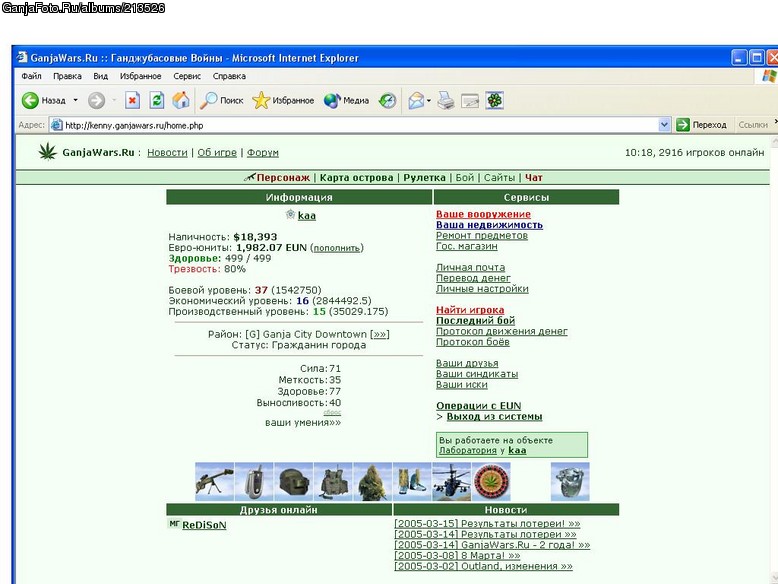
Task: Open Ваша недвижимость link
Action: tap(489, 225)
